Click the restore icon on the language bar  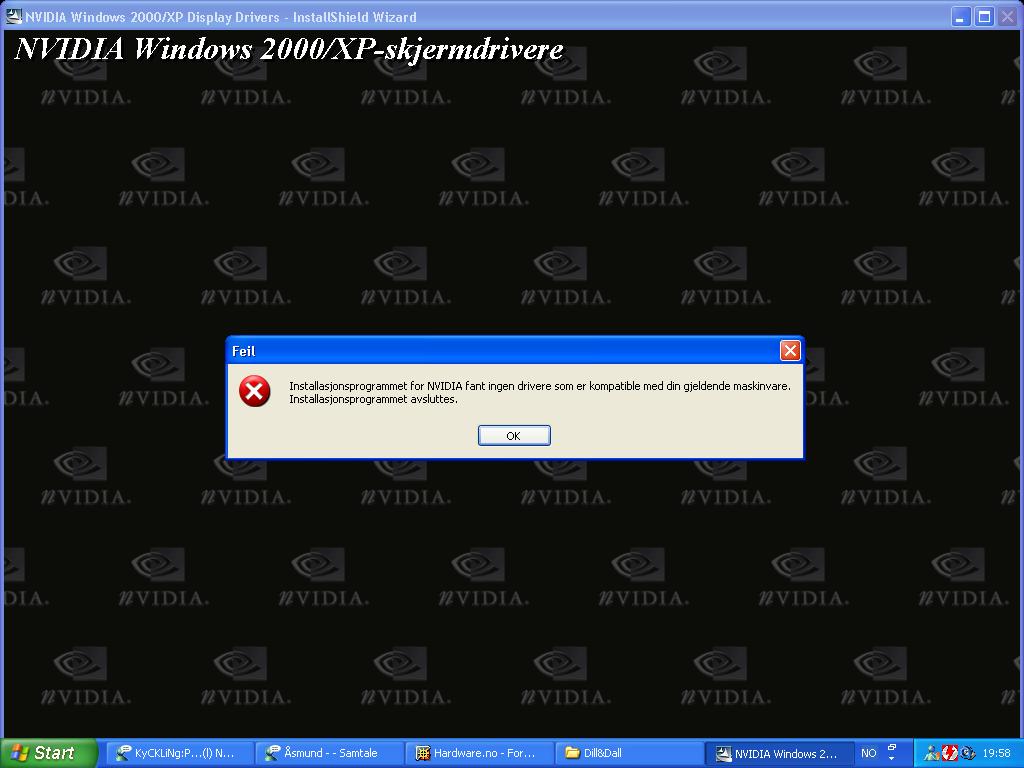coord(892,747)
